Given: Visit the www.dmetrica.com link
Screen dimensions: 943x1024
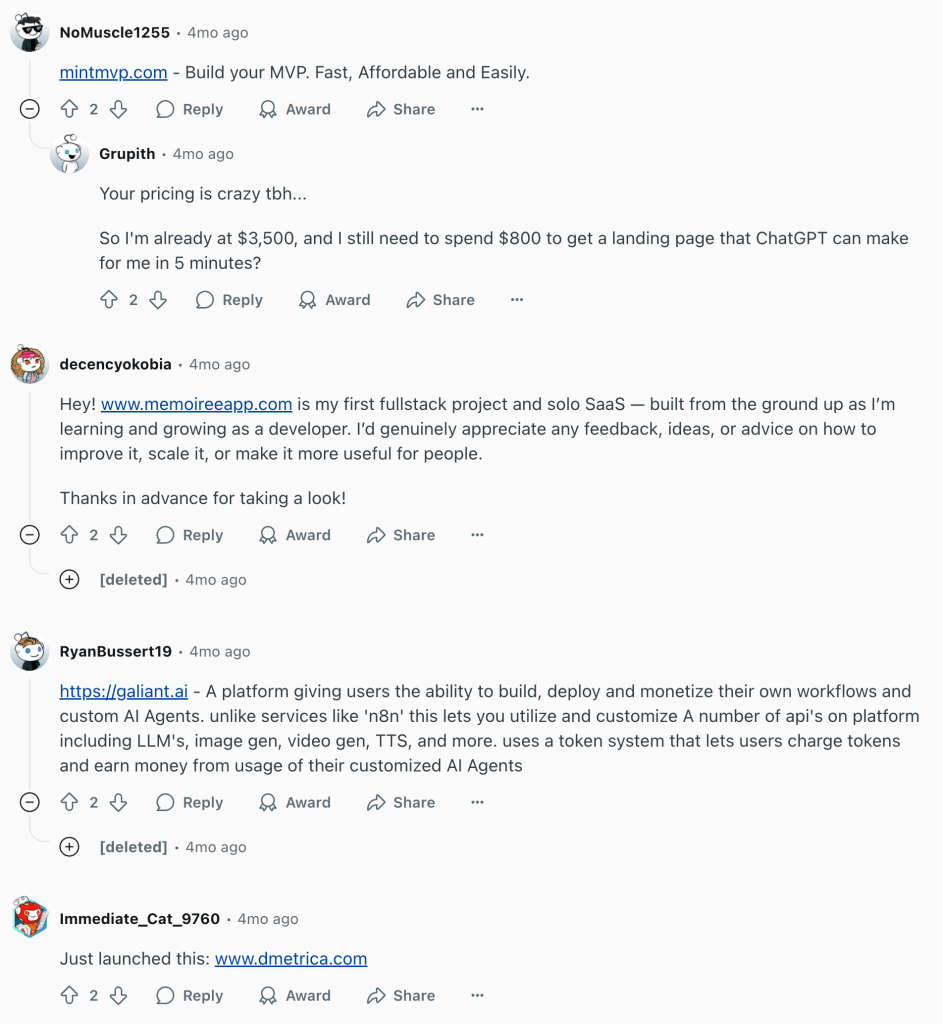Looking at the screenshot, I should click(291, 958).
